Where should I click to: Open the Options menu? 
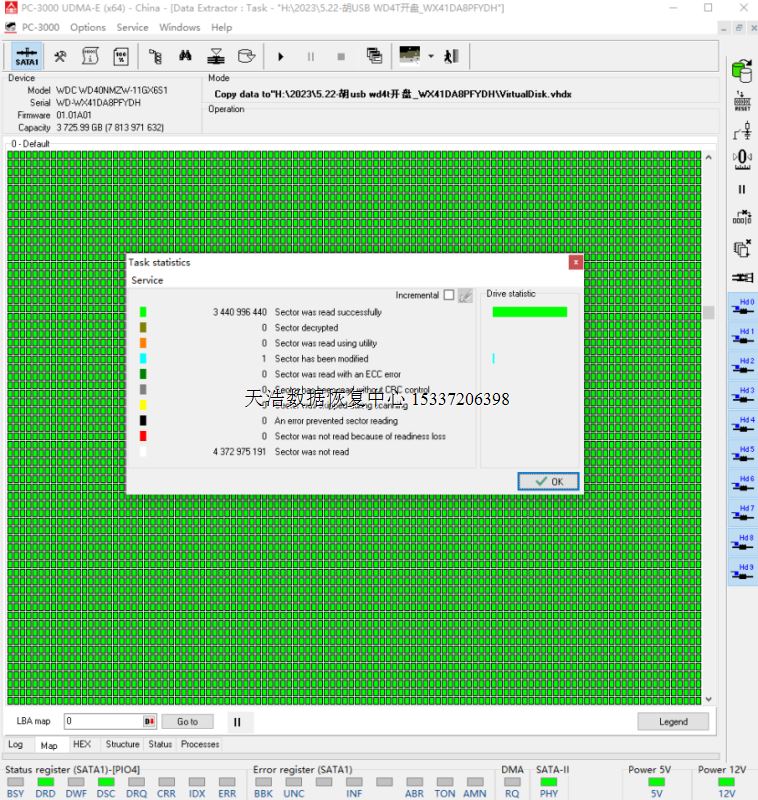click(88, 27)
